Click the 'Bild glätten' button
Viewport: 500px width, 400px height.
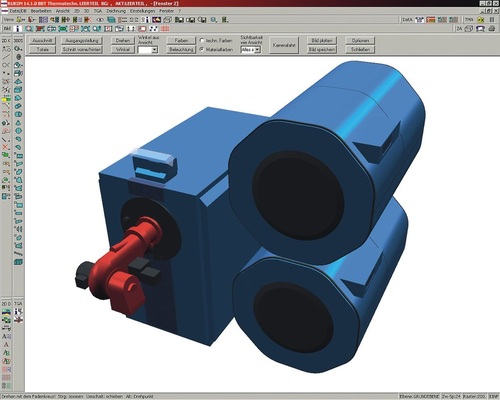[x=322, y=40]
